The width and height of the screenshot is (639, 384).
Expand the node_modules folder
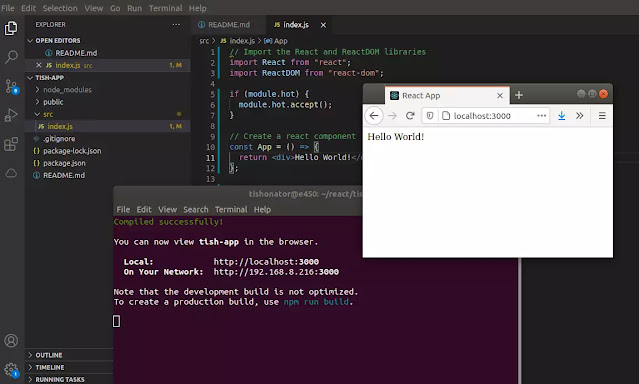[x=37, y=90]
